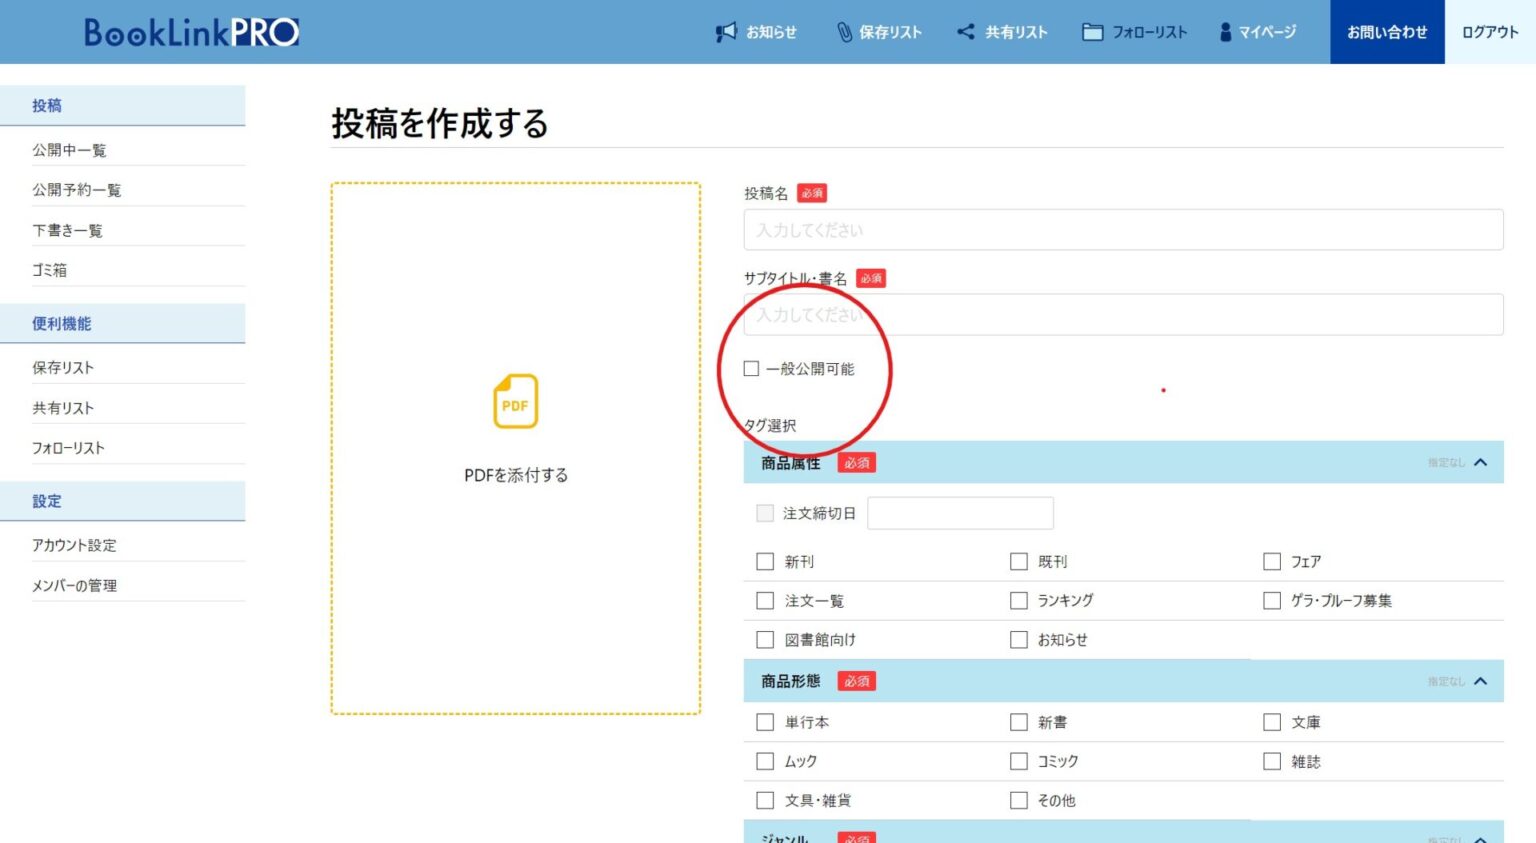Collapse the 商品属性 section chevron

(x=1480, y=462)
